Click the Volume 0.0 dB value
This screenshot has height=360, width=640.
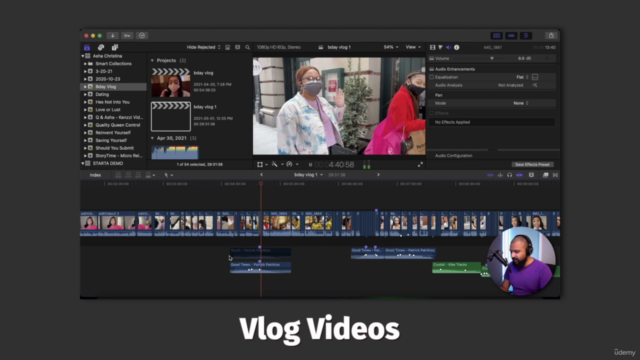pos(524,58)
